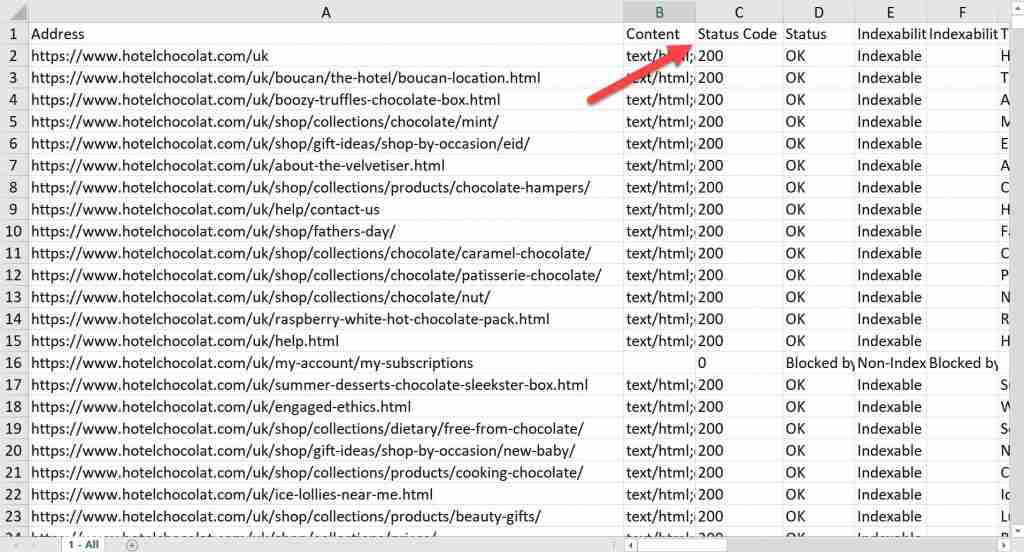Select the raspberry-white-hot-chocolate-pack.html URL cell
Viewport: 1024px width, 552px height.
[325, 319]
